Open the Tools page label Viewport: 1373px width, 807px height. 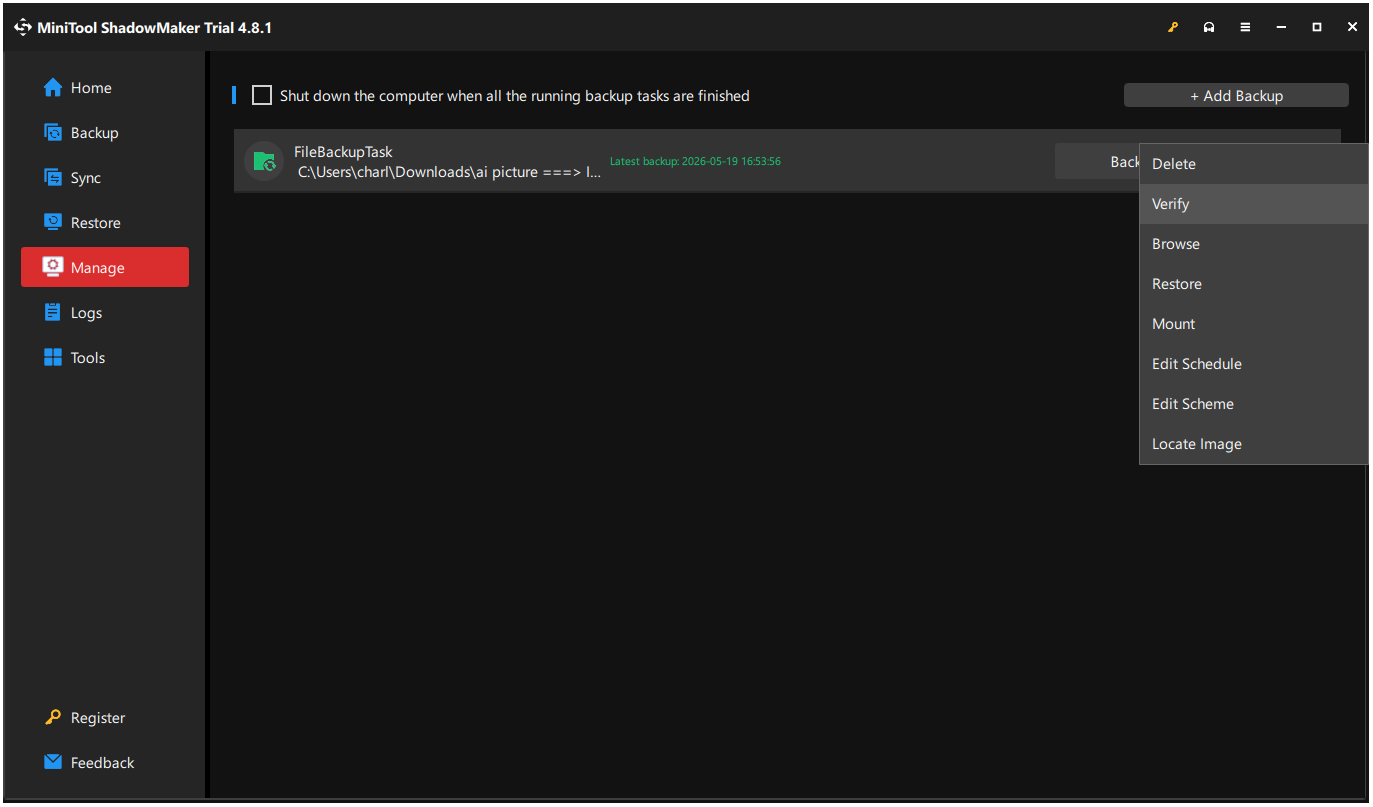(88, 358)
